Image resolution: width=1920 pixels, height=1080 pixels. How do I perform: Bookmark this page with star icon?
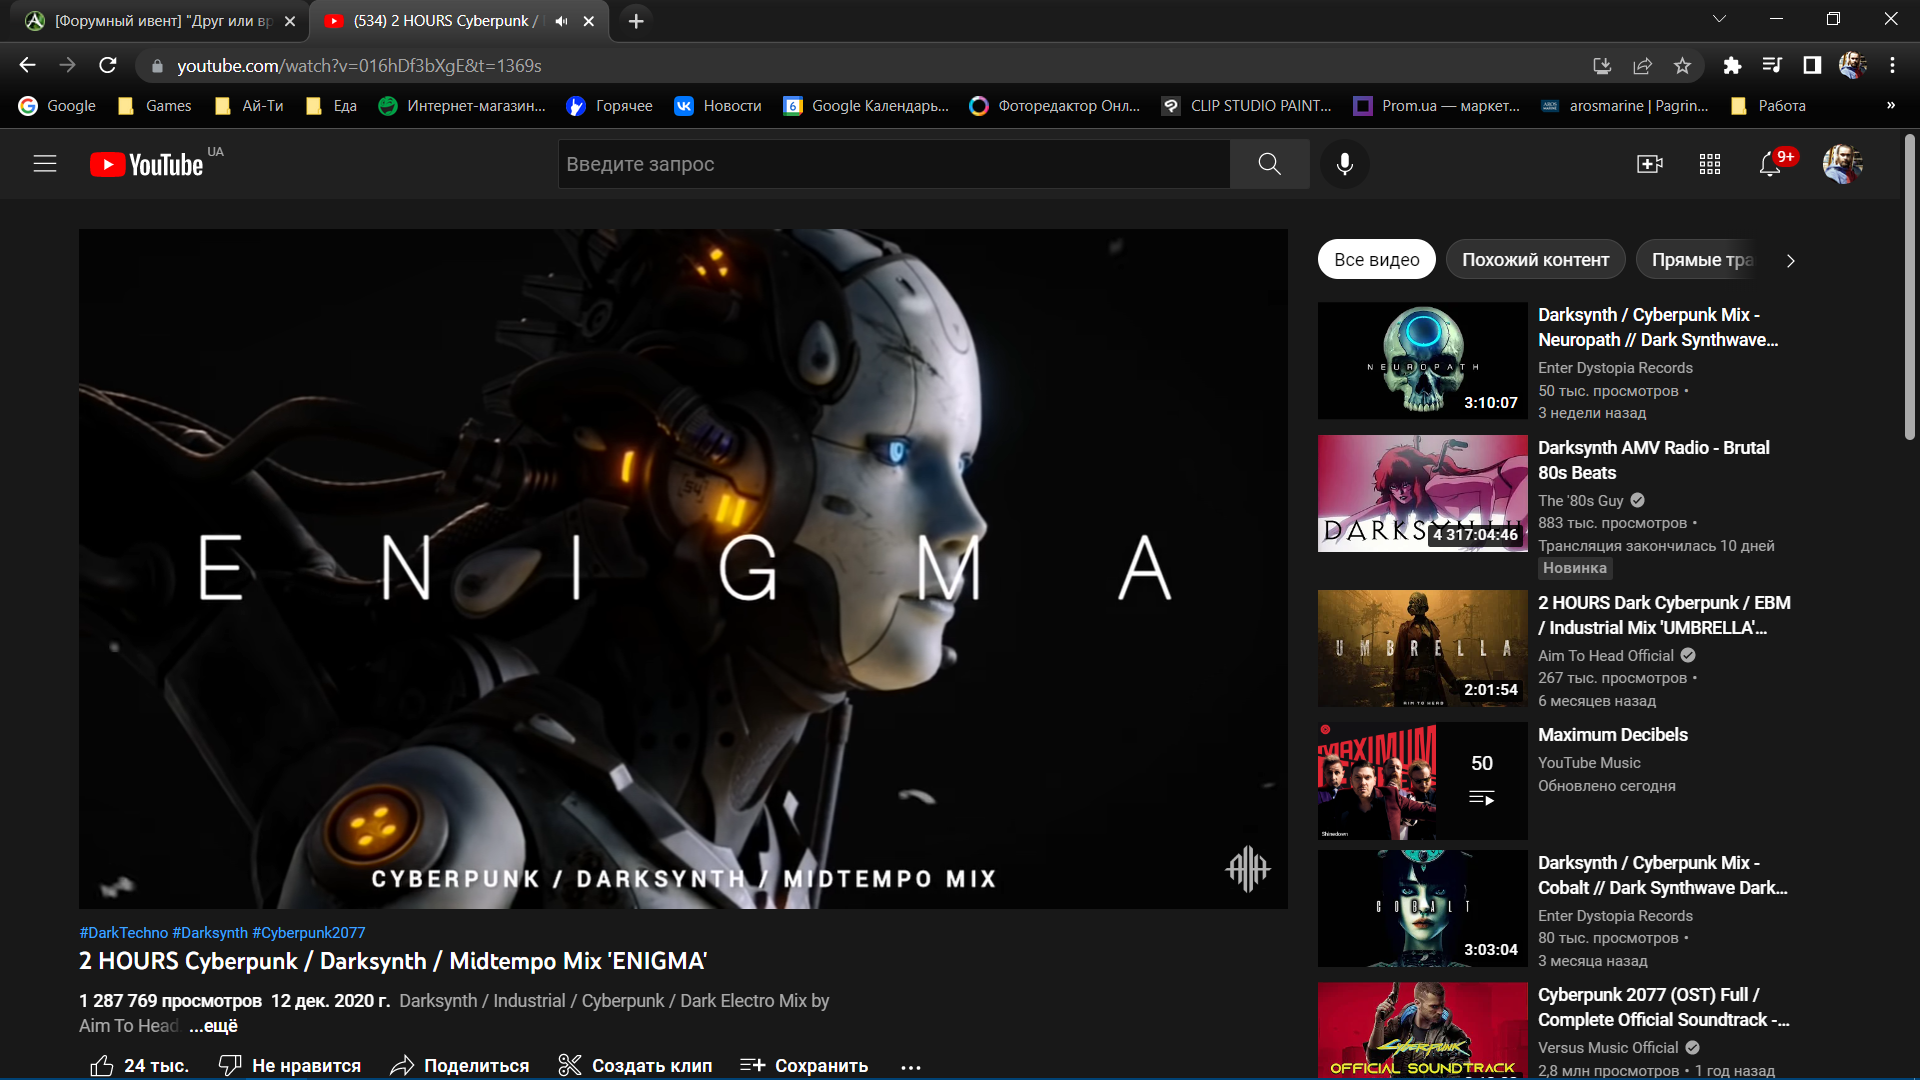coord(1682,65)
